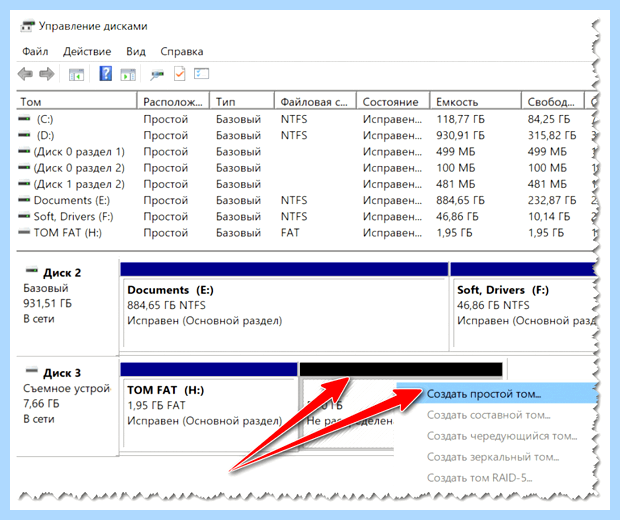Click drive icon of Диск 0 раздел 2

click(25, 167)
